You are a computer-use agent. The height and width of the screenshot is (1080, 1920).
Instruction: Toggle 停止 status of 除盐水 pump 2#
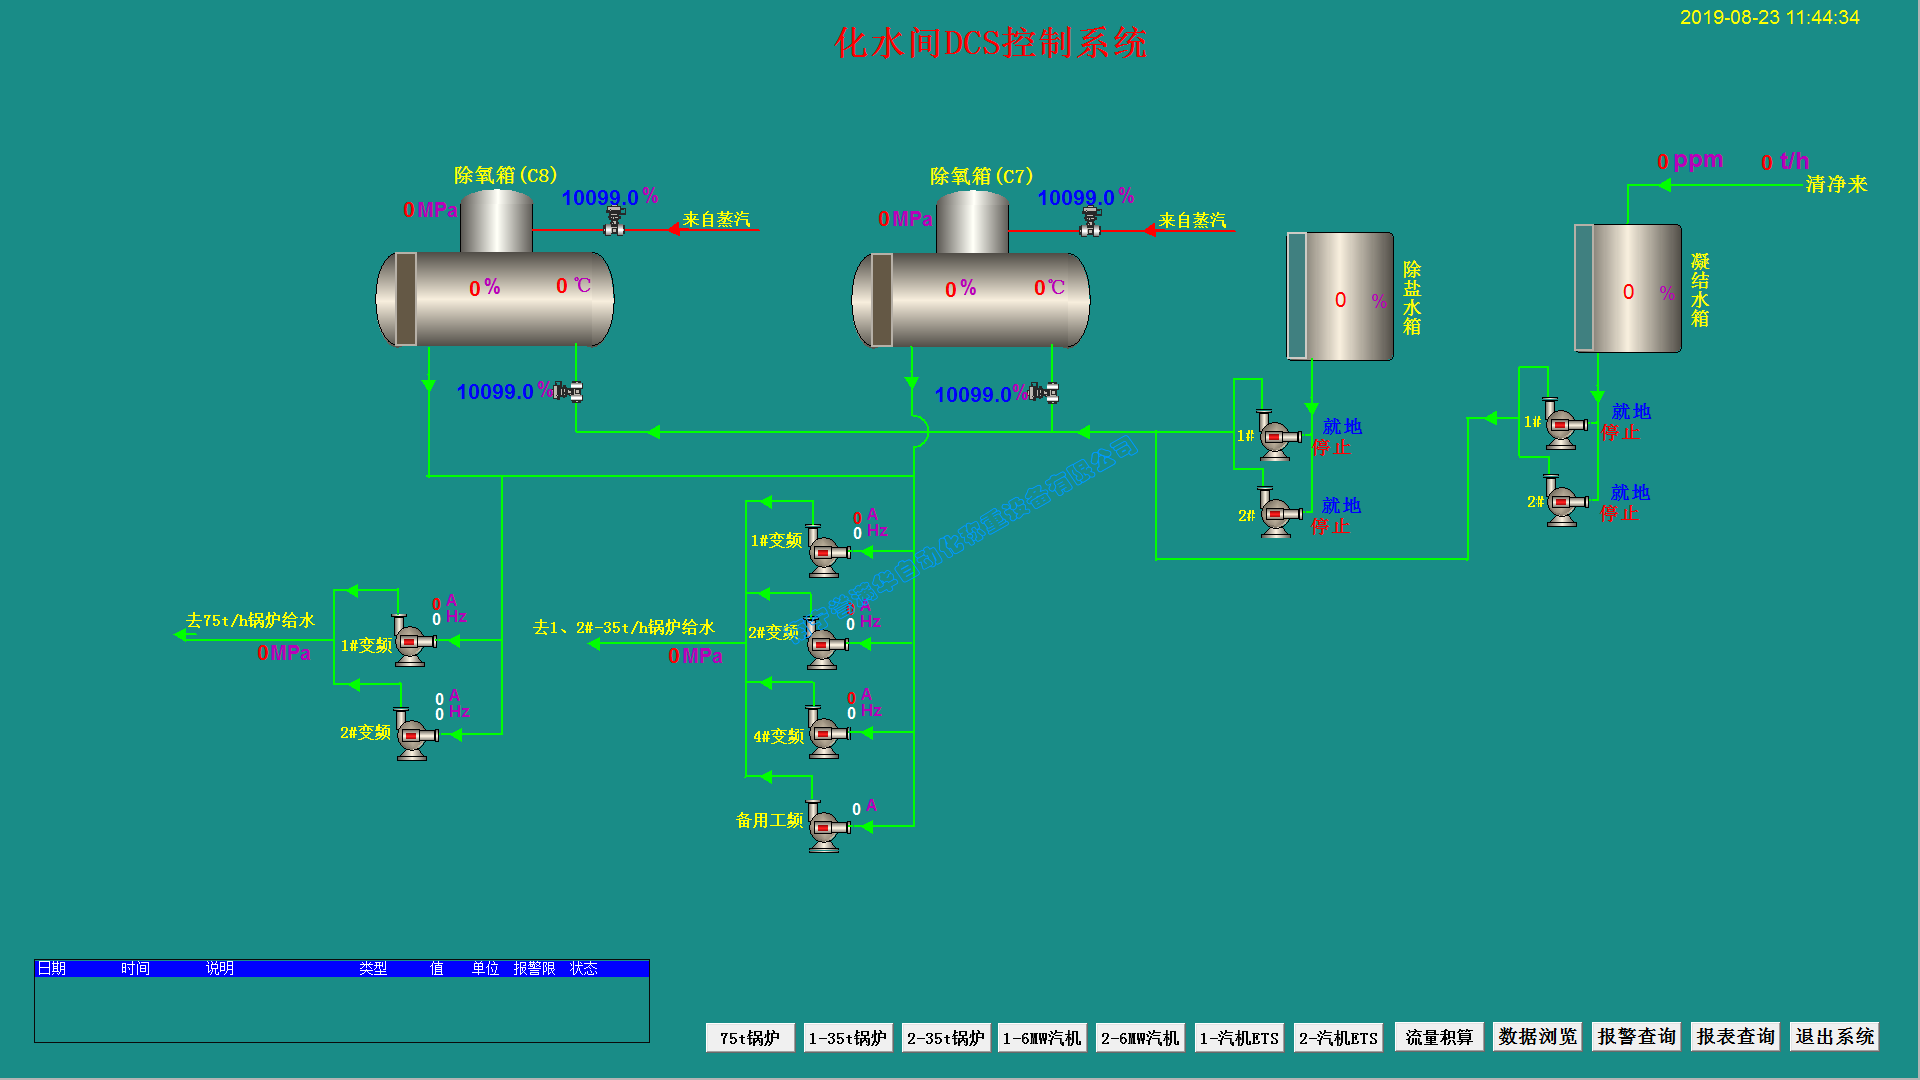click(1330, 526)
